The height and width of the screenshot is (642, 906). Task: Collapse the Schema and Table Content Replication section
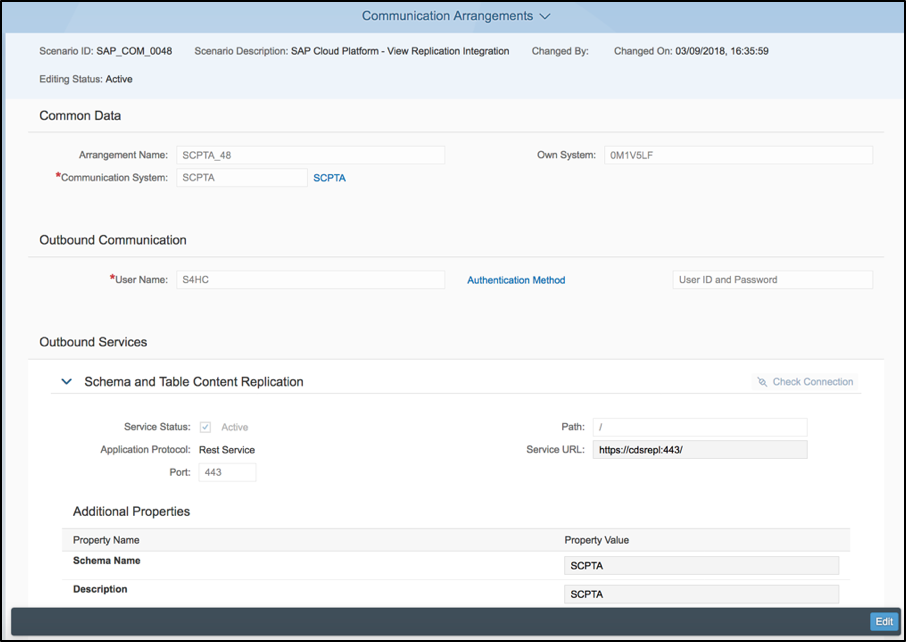(x=66, y=381)
